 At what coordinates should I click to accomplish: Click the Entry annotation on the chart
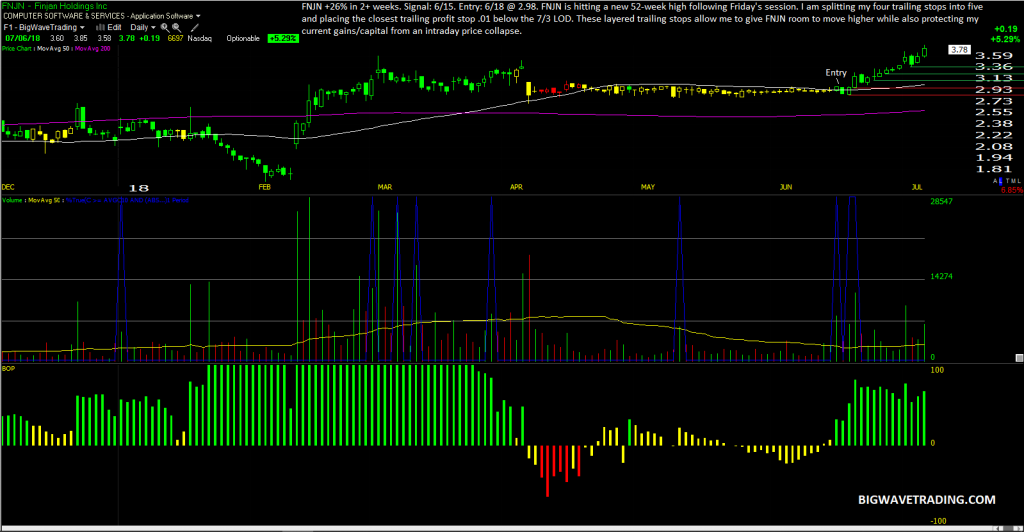click(836, 72)
